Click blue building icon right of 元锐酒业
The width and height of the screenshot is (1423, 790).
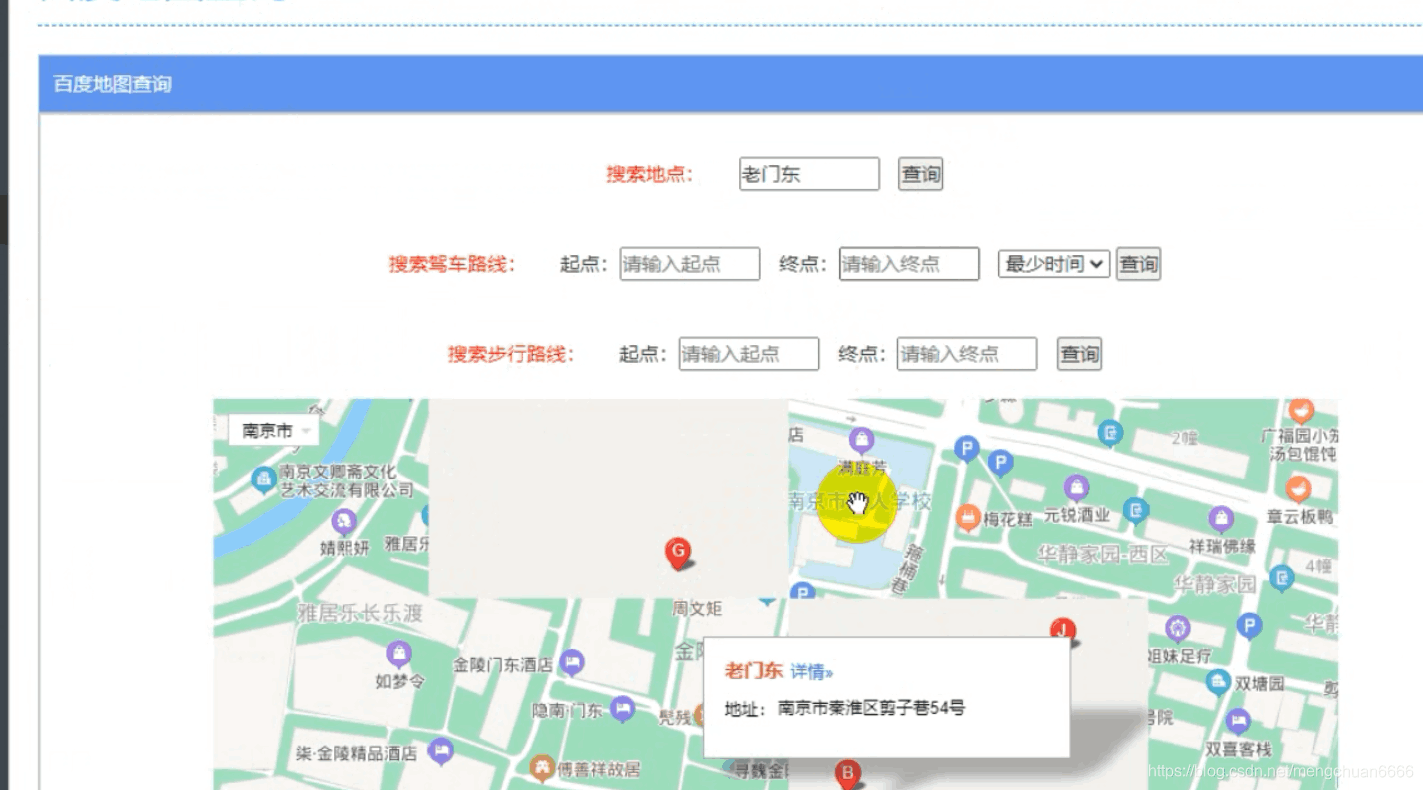pyautogui.click(x=1136, y=511)
